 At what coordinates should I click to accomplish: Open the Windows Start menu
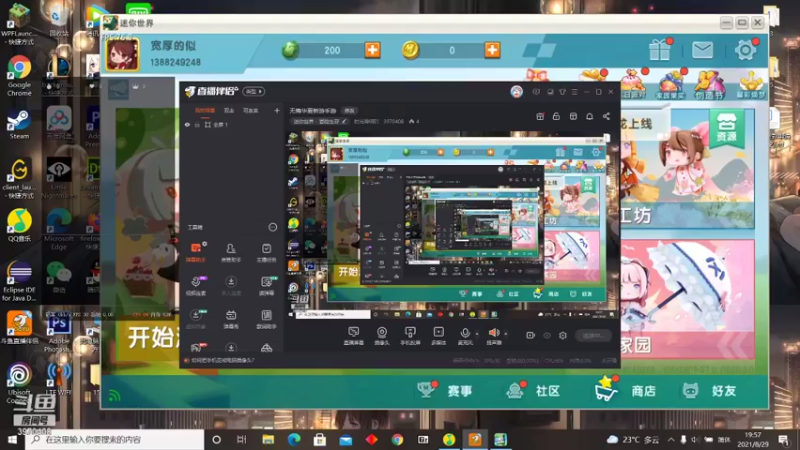click(12, 439)
